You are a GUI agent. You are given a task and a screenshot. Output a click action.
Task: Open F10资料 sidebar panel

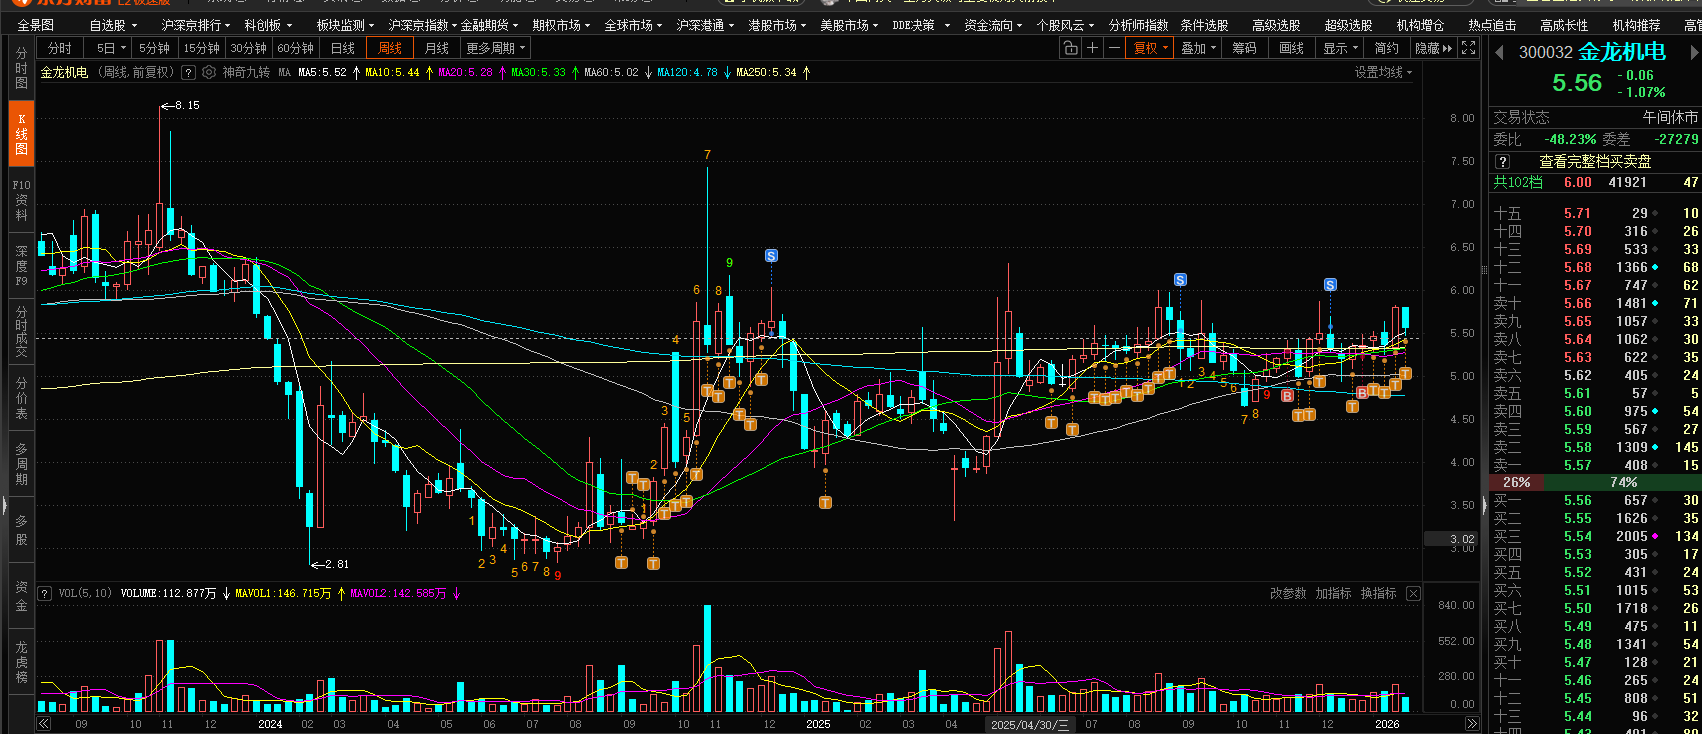[x=21, y=200]
